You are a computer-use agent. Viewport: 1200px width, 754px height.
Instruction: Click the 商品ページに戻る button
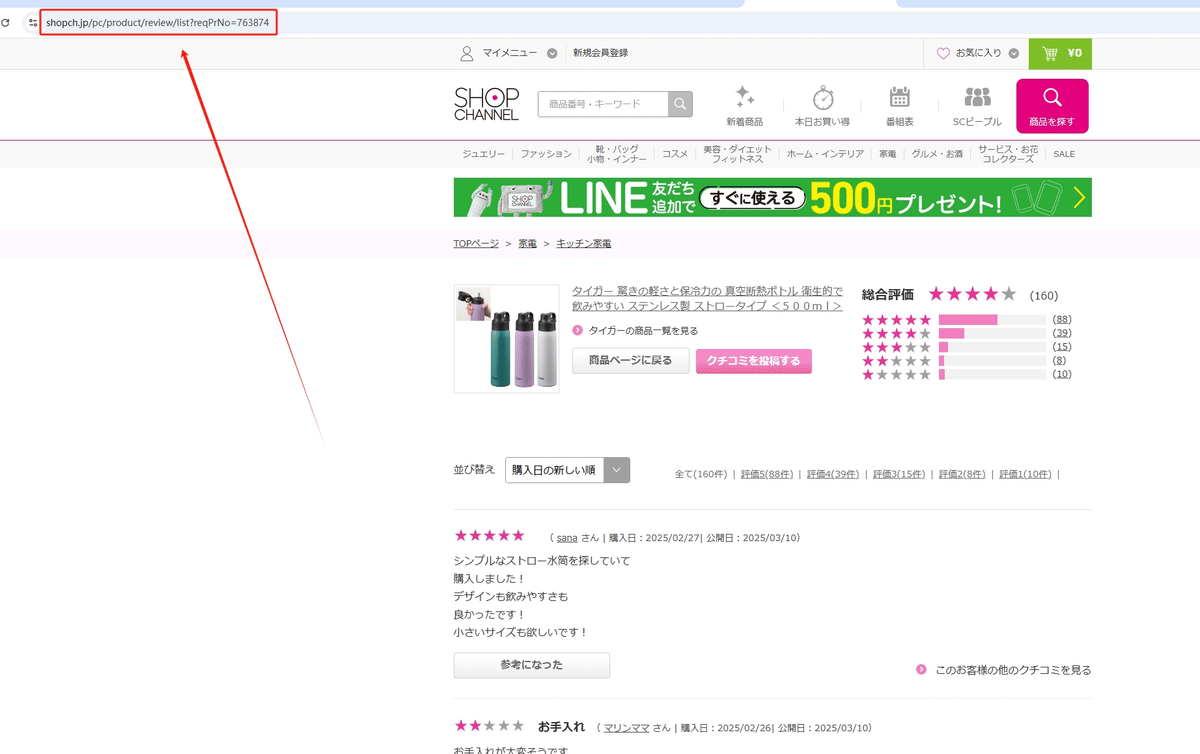[631, 361]
